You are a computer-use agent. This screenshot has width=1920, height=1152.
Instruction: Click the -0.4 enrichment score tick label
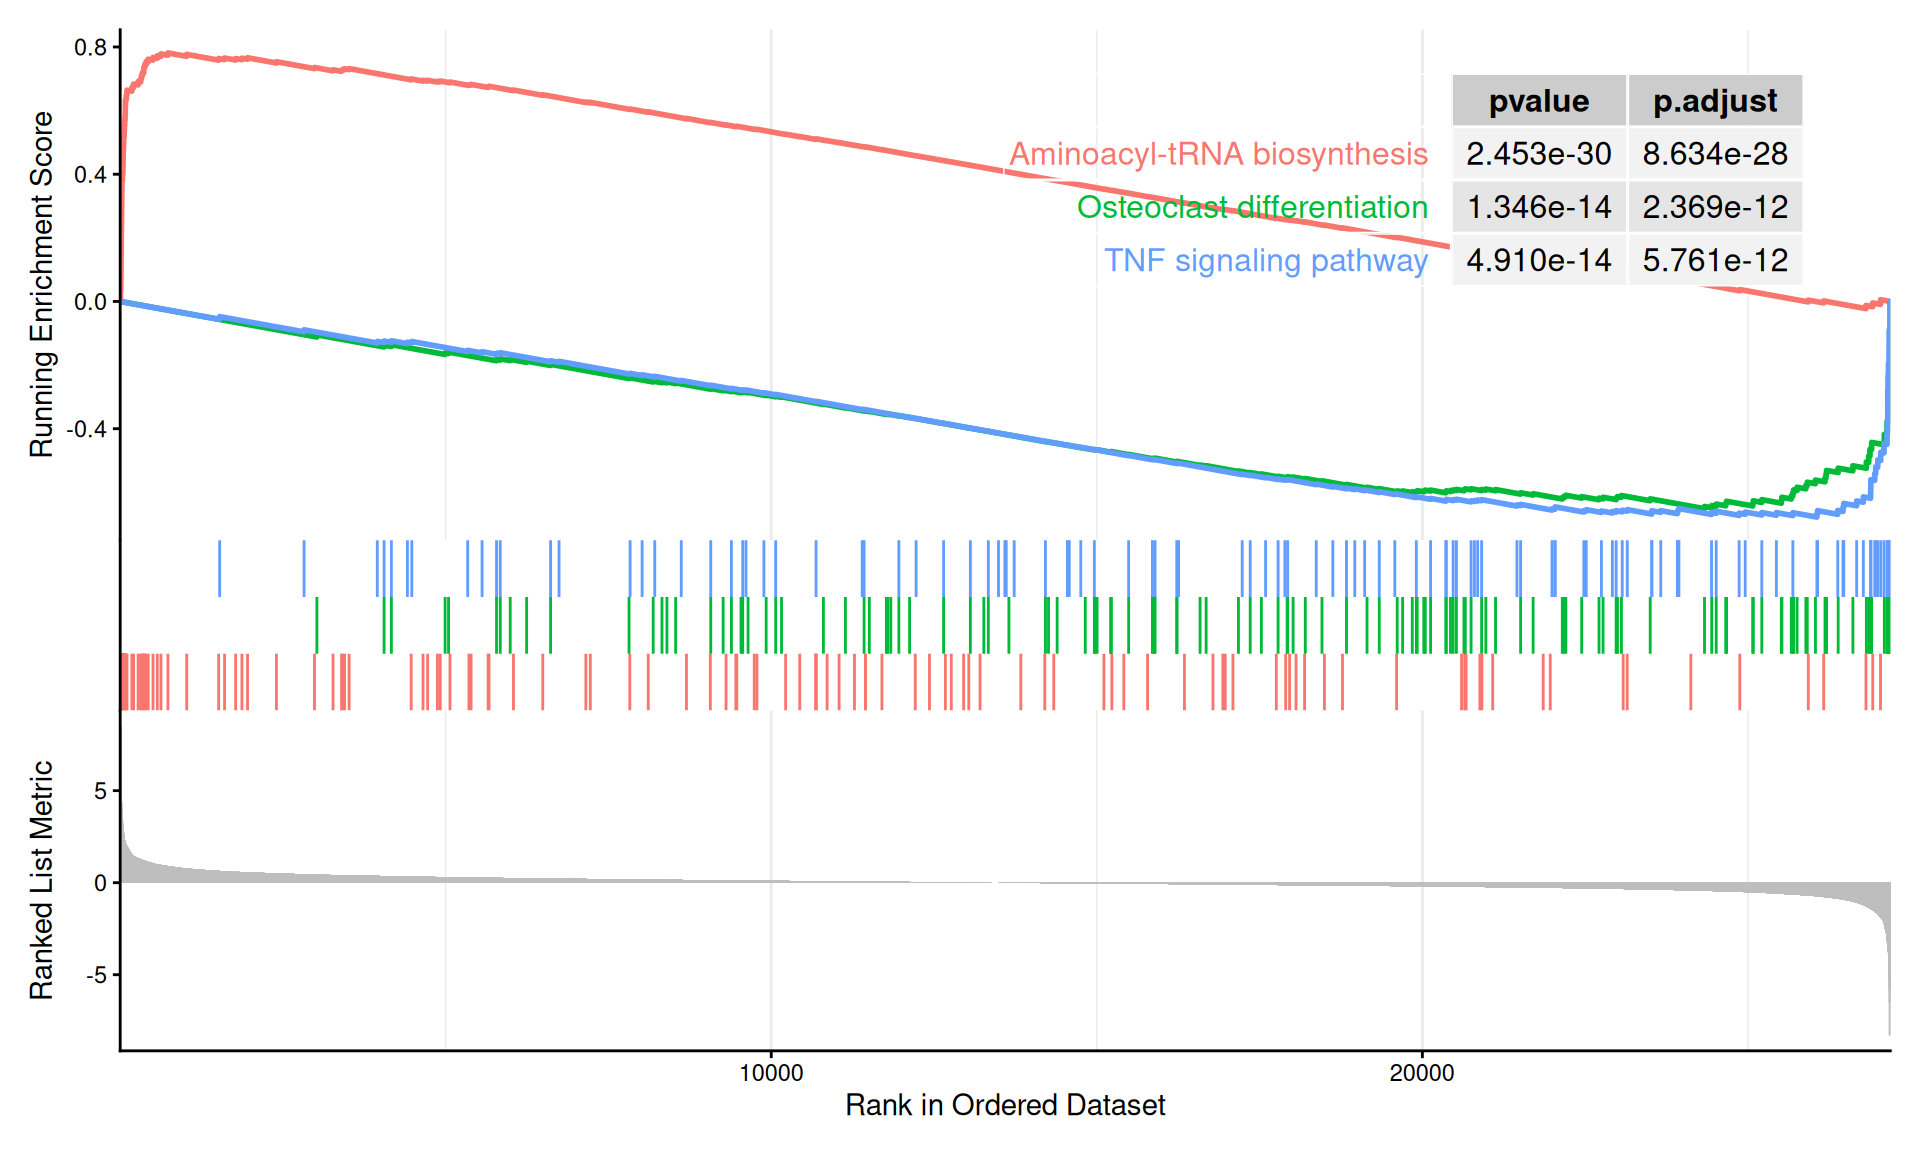[86, 429]
